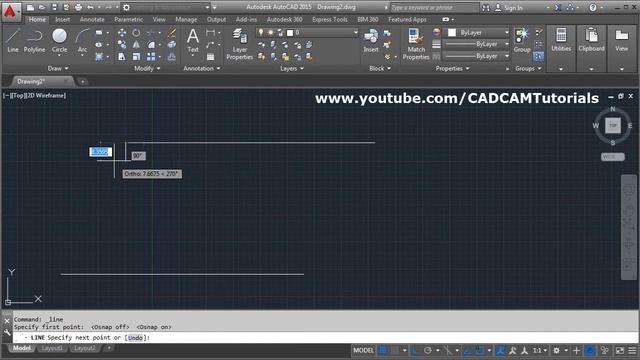Click the viewport label Top 2D Wireframe
The height and width of the screenshot is (360, 640).
coord(34,96)
